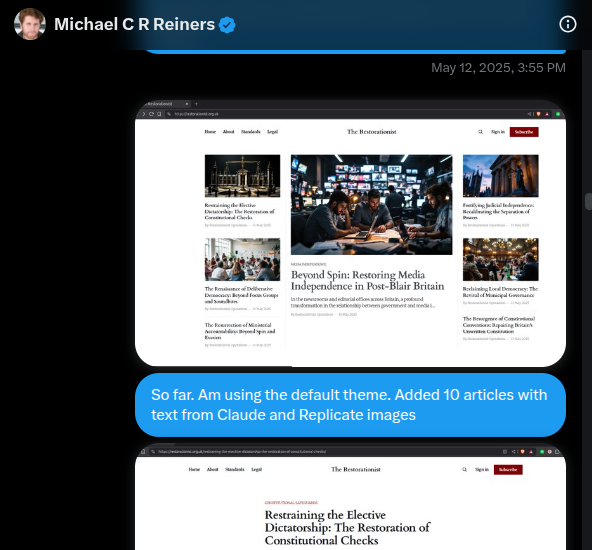Click the golden scales image above Restraining the Elective Dictatorship

click(242, 176)
